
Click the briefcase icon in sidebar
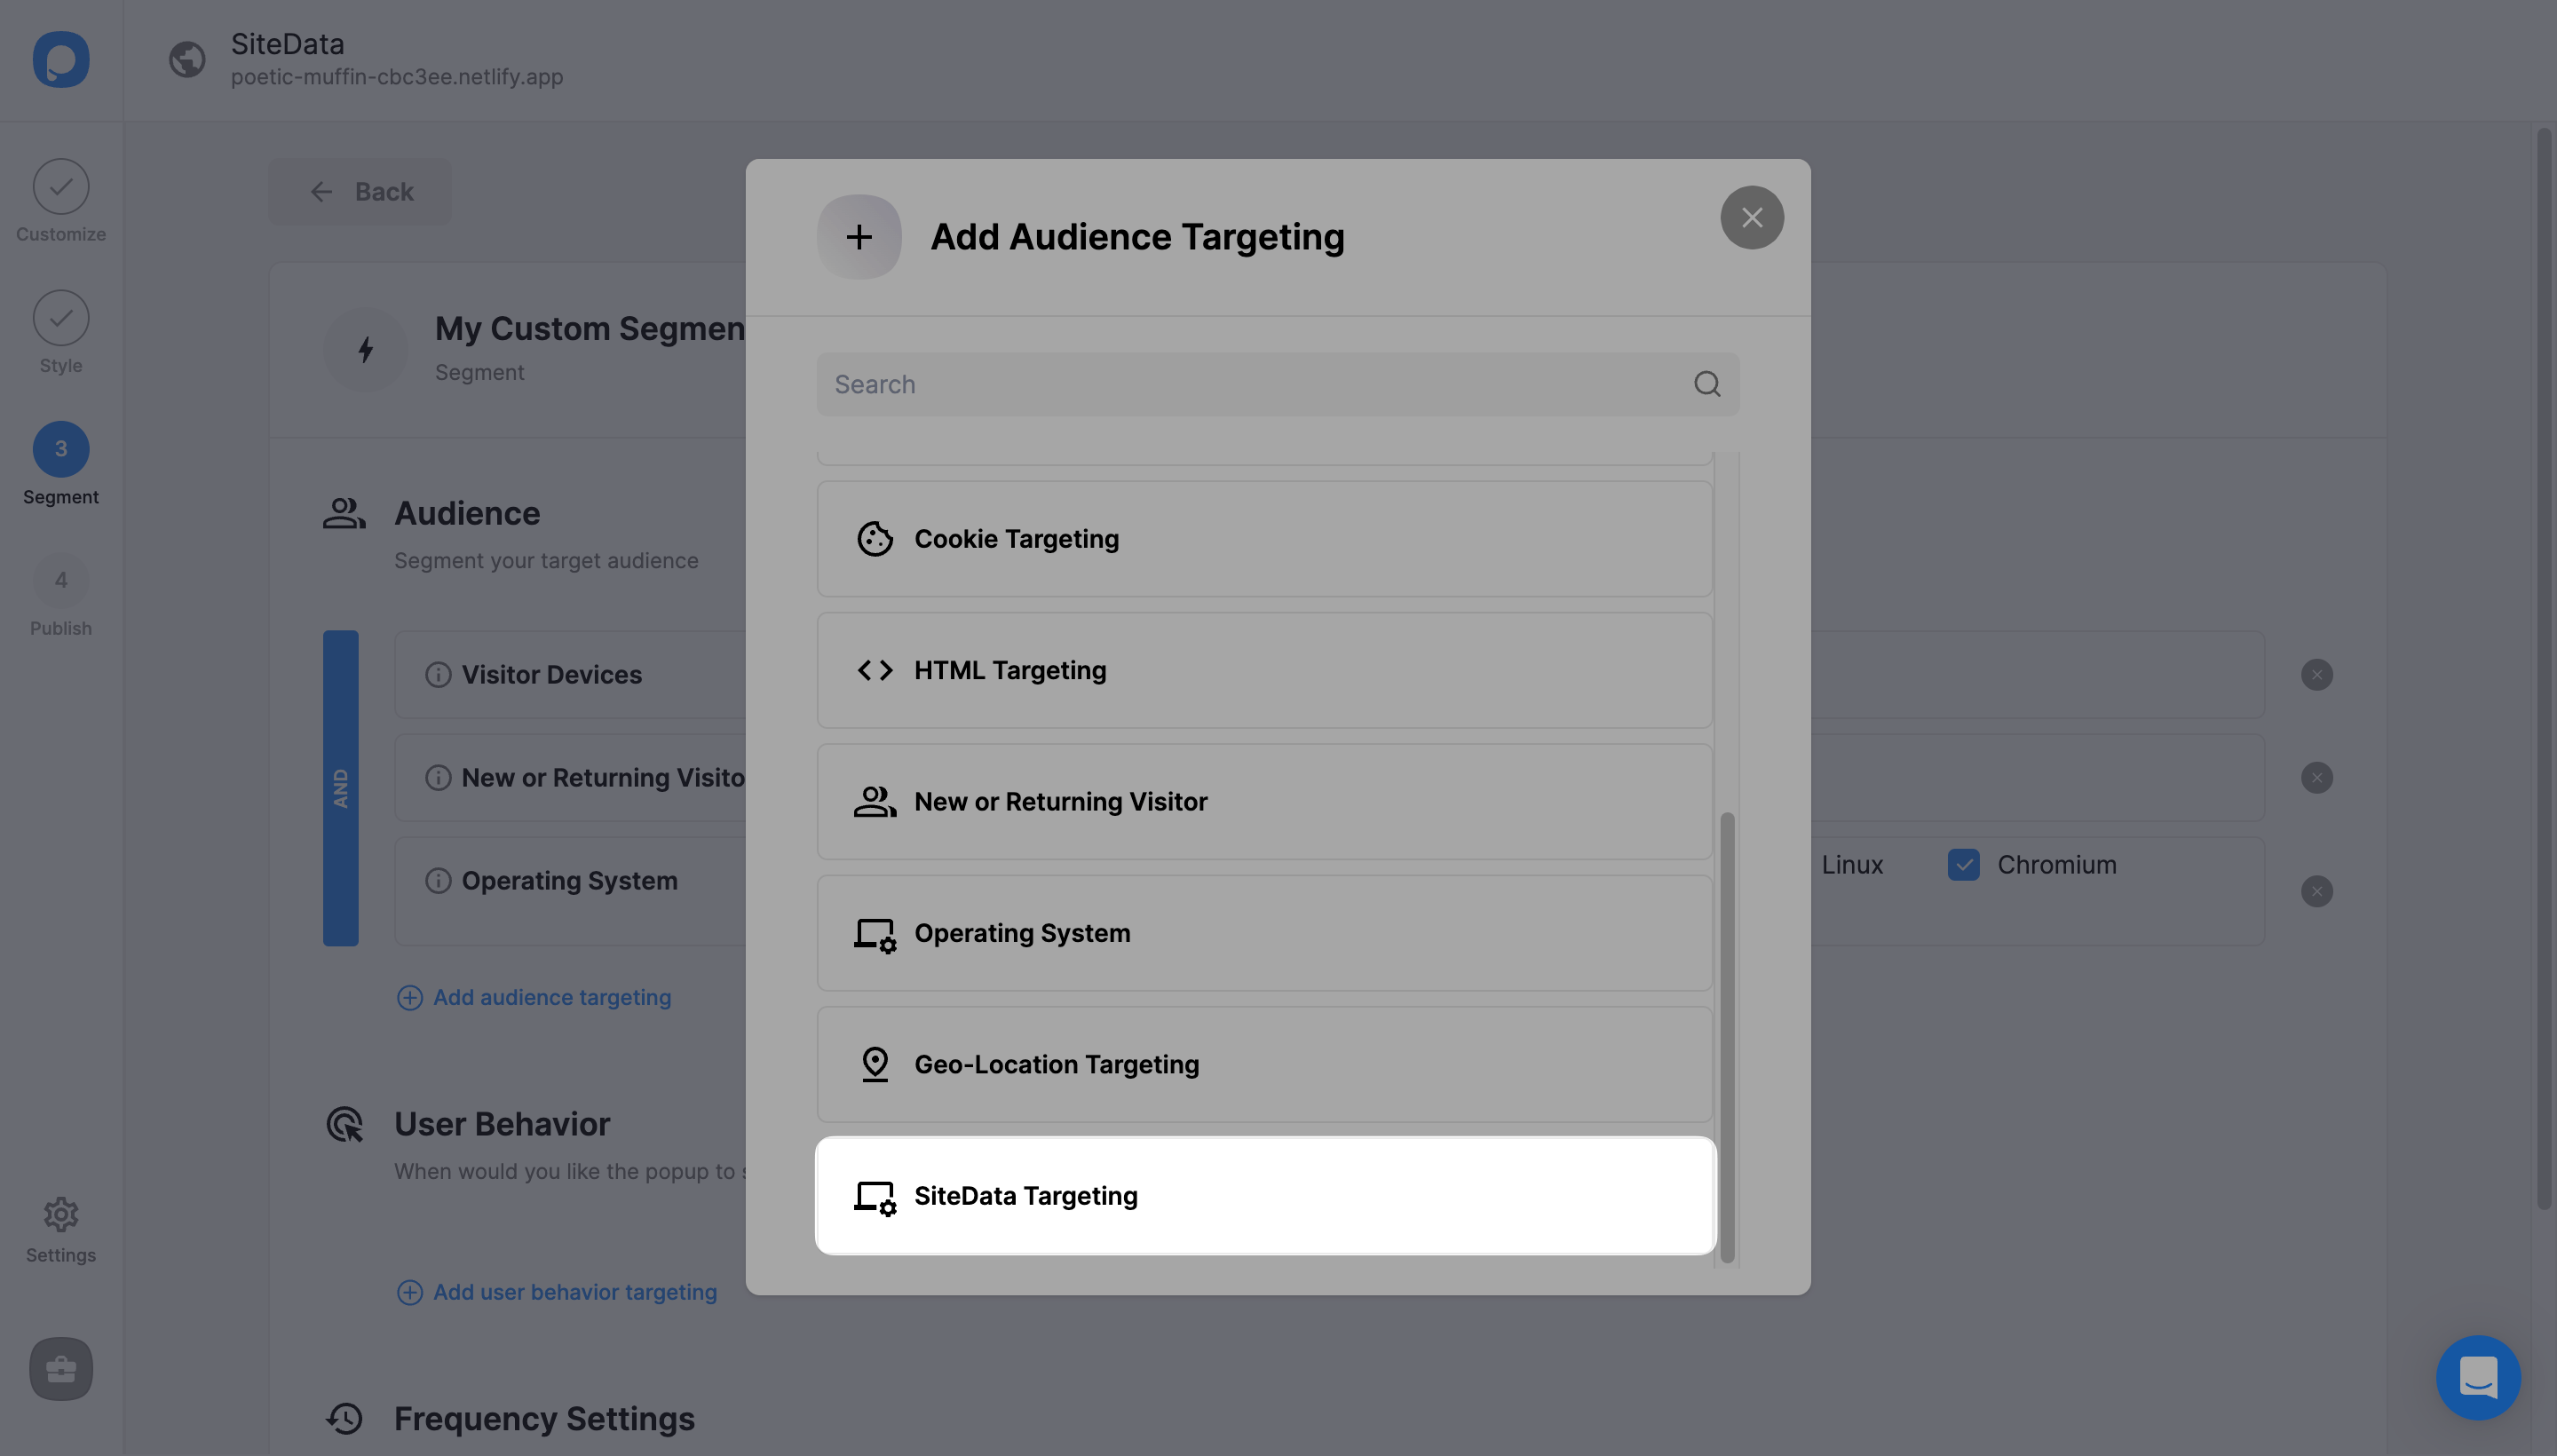pos(61,1368)
